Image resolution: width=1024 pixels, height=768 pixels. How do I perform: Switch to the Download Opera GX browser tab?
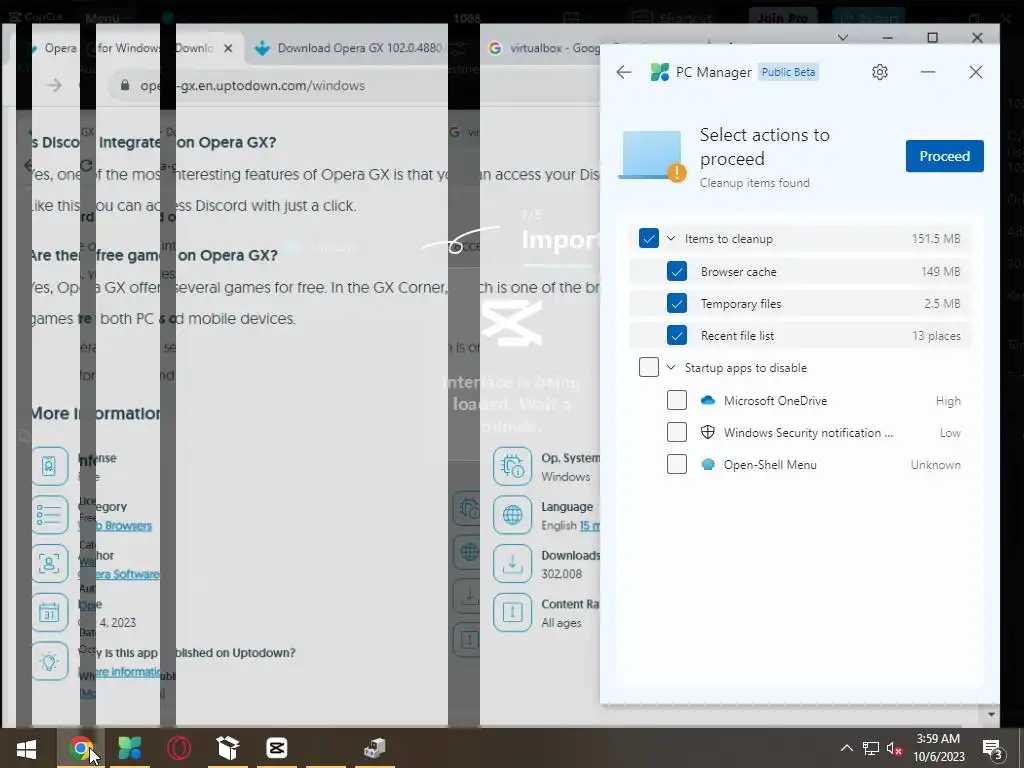click(x=349, y=48)
